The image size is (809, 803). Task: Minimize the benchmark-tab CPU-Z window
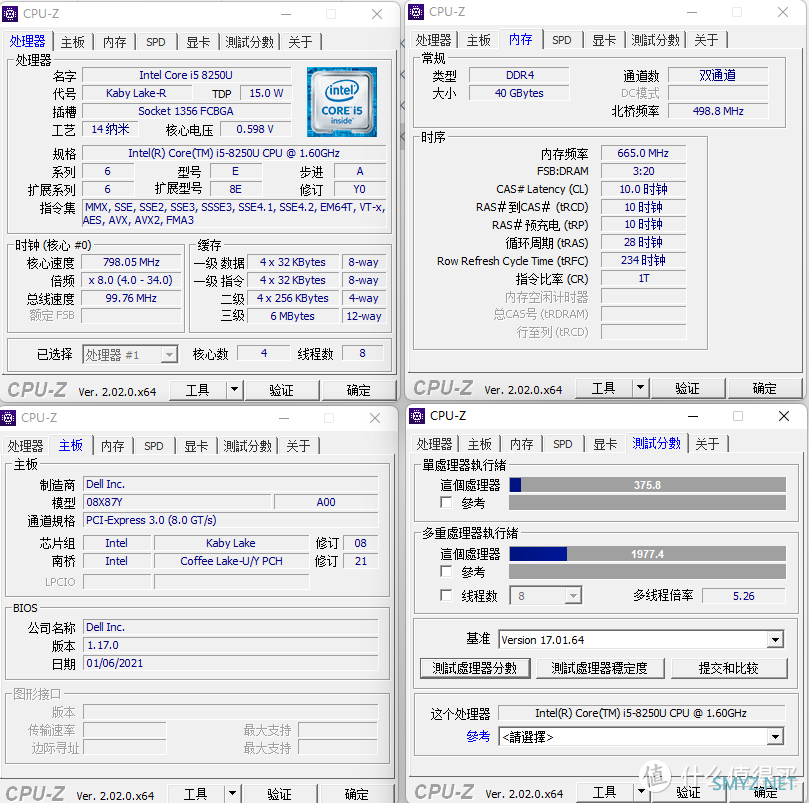point(693,416)
